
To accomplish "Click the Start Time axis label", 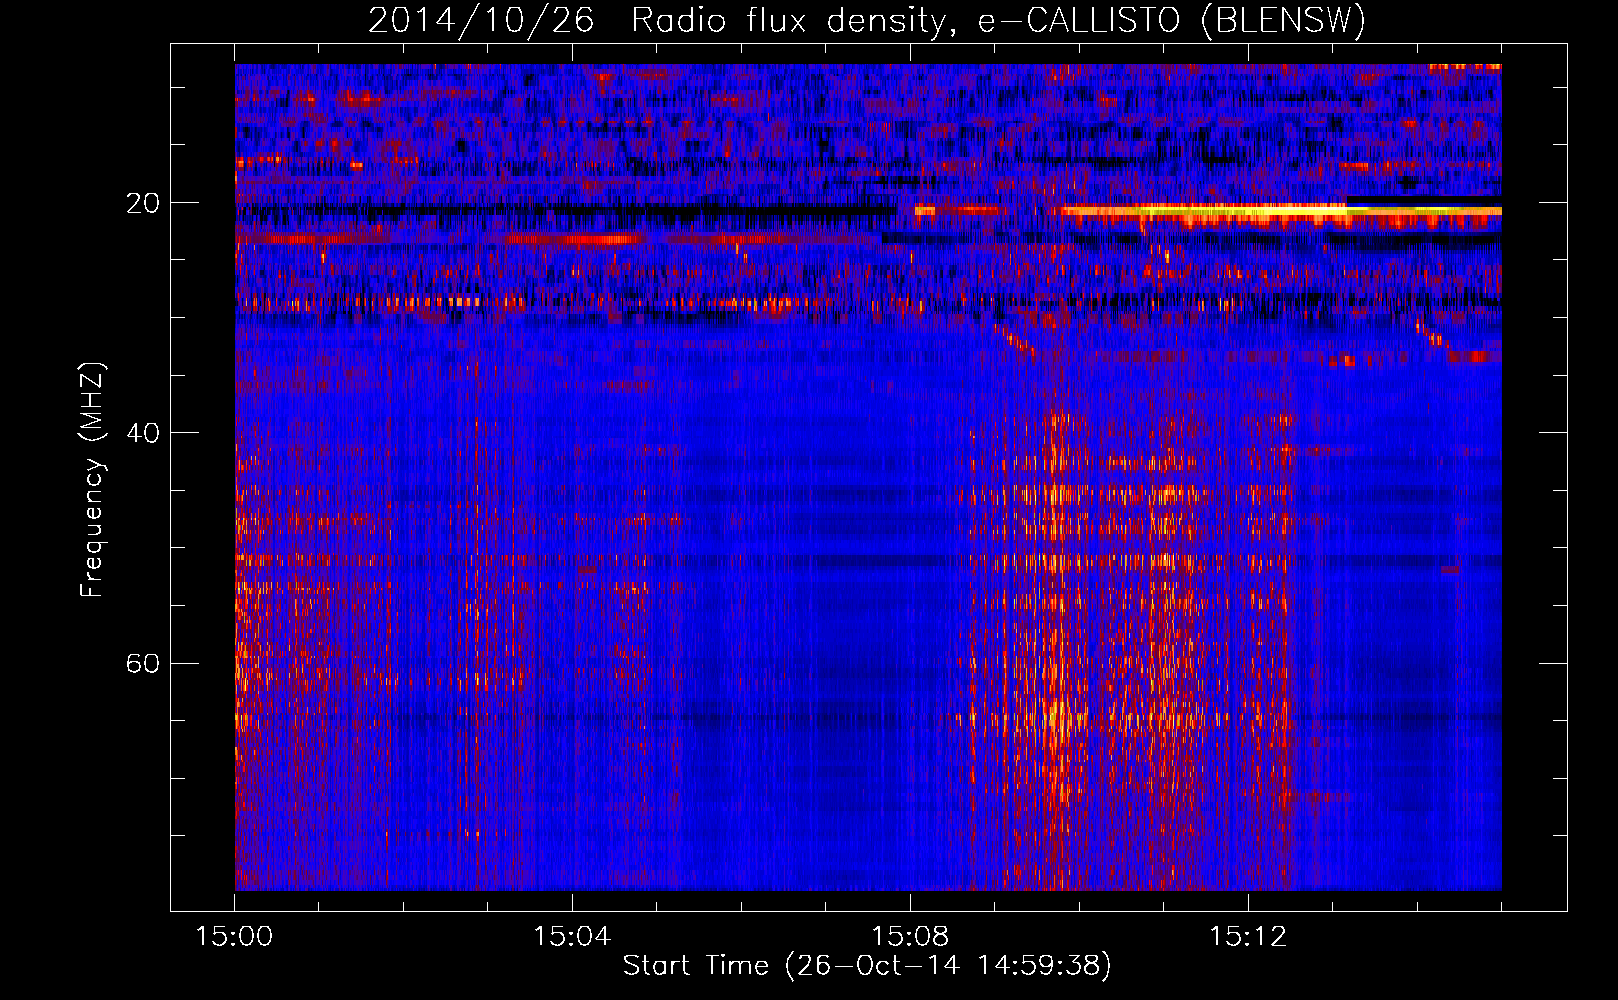I will point(867,966).
